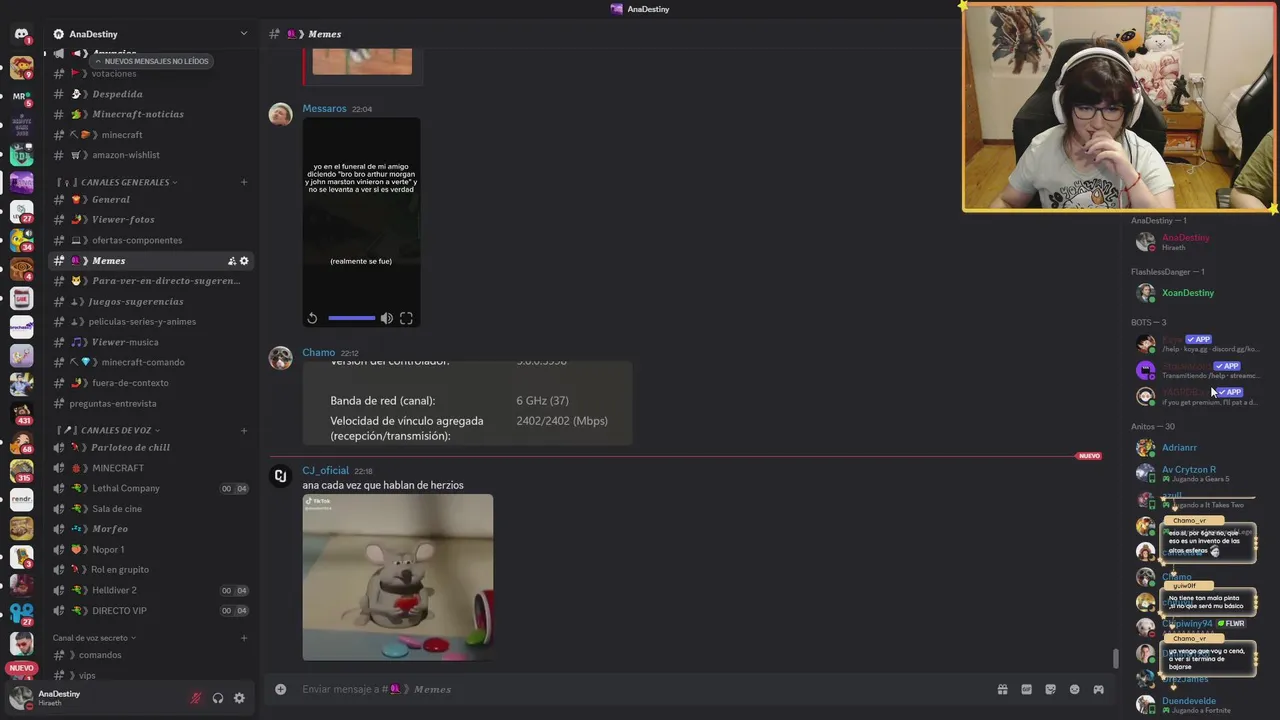Jump to new unread messages pill
This screenshot has height=720, width=1280.
coord(151,61)
